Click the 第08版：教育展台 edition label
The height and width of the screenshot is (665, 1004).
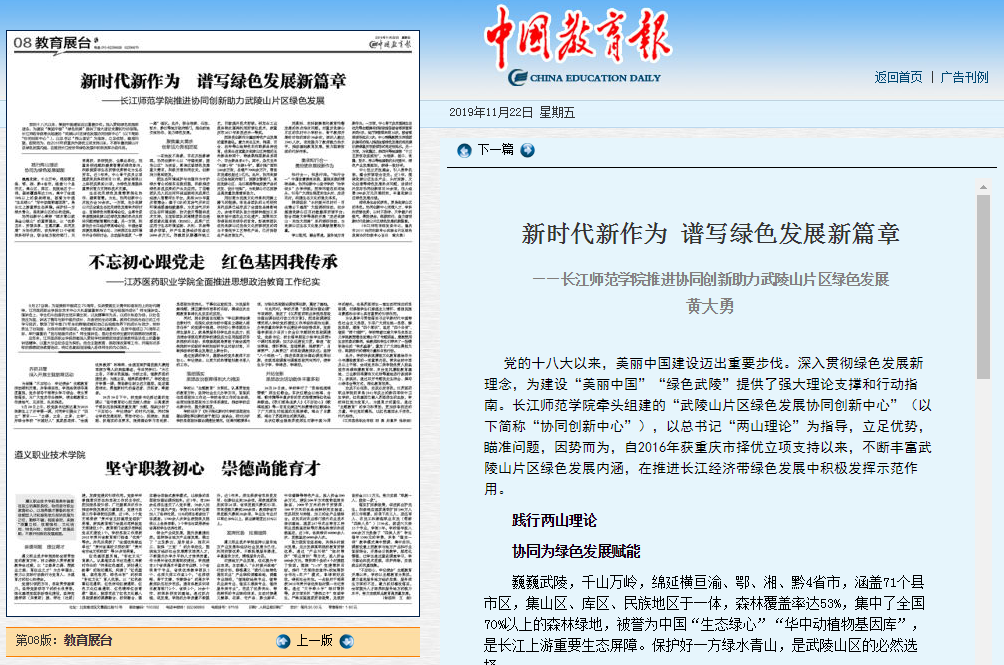click(x=63, y=641)
